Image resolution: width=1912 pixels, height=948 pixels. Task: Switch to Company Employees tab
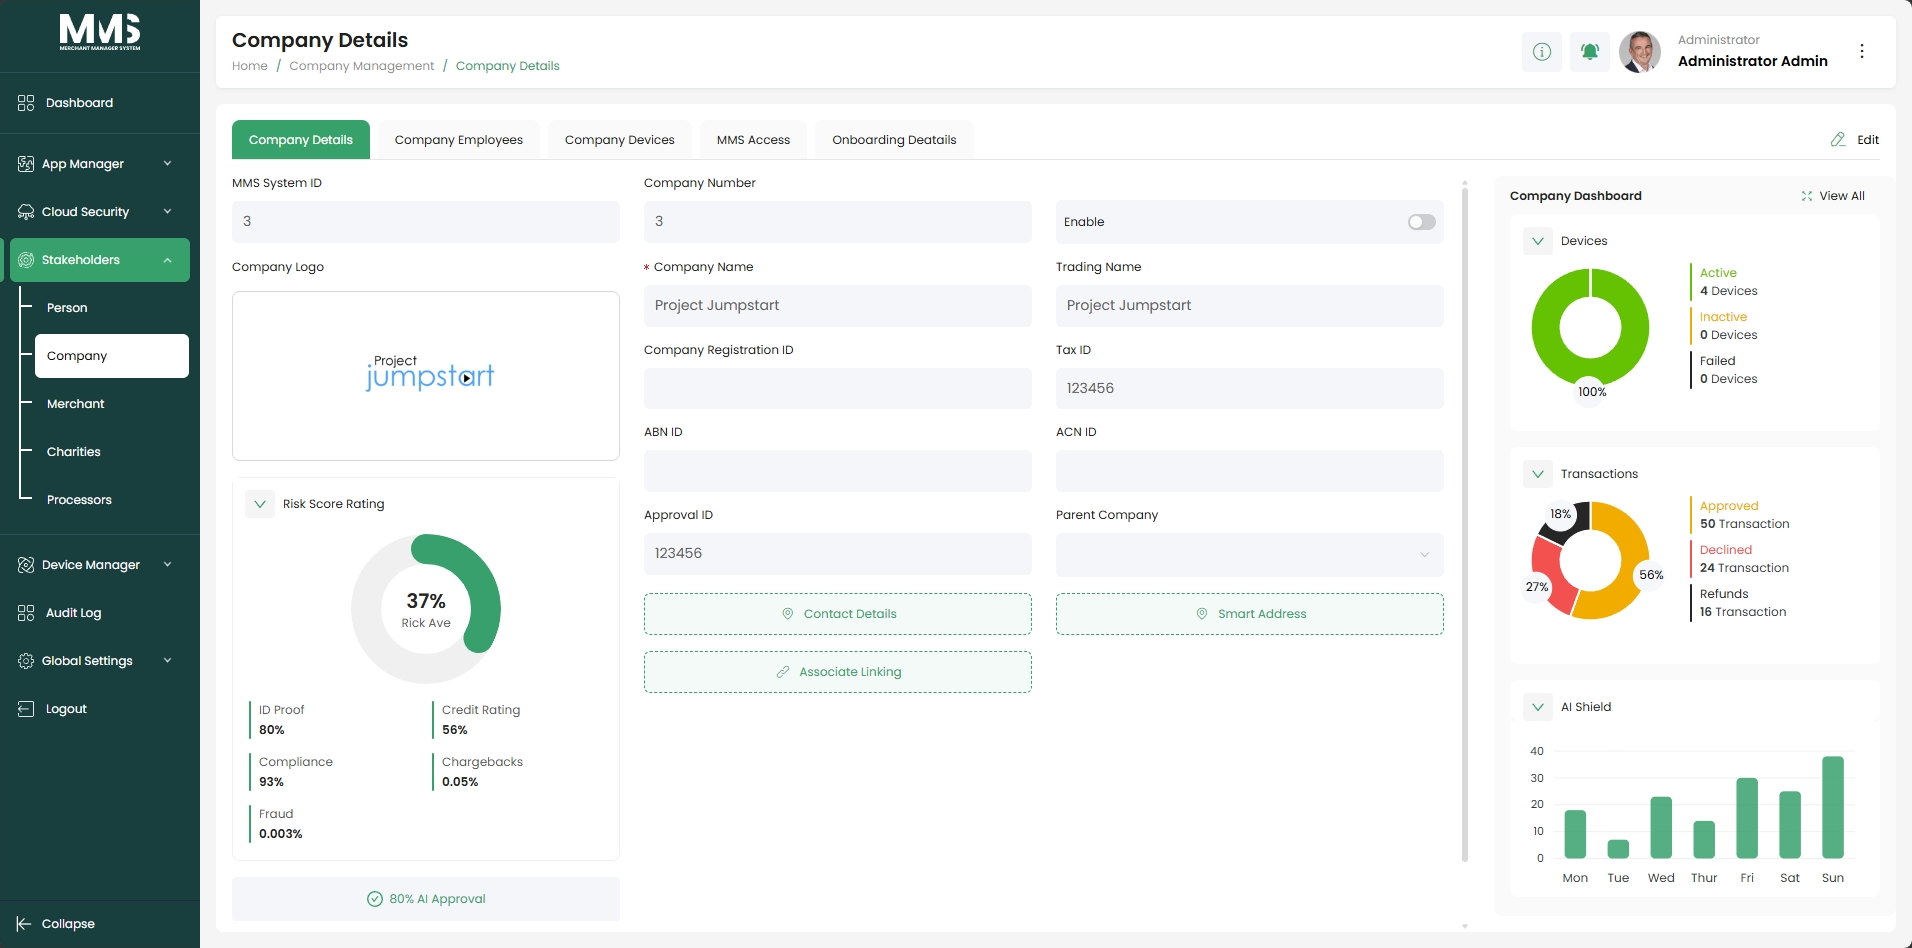tap(459, 140)
